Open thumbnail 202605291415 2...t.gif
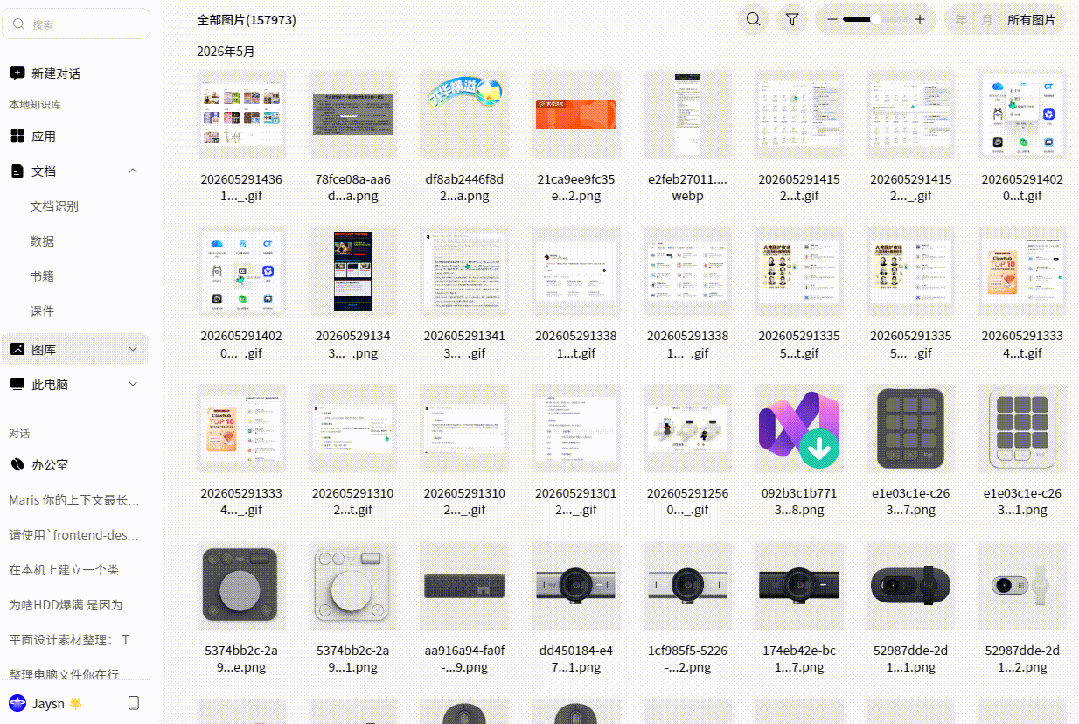 click(x=799, y=114)
